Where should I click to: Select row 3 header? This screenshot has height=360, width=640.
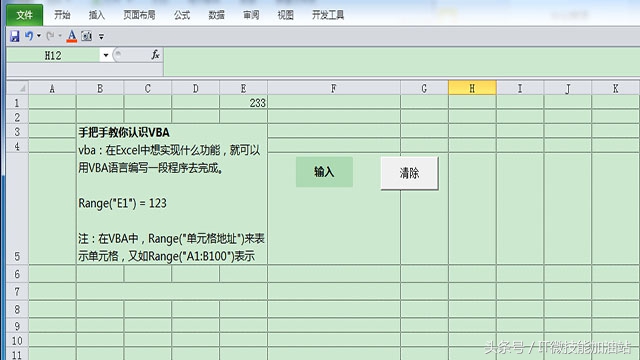(17, 131)
